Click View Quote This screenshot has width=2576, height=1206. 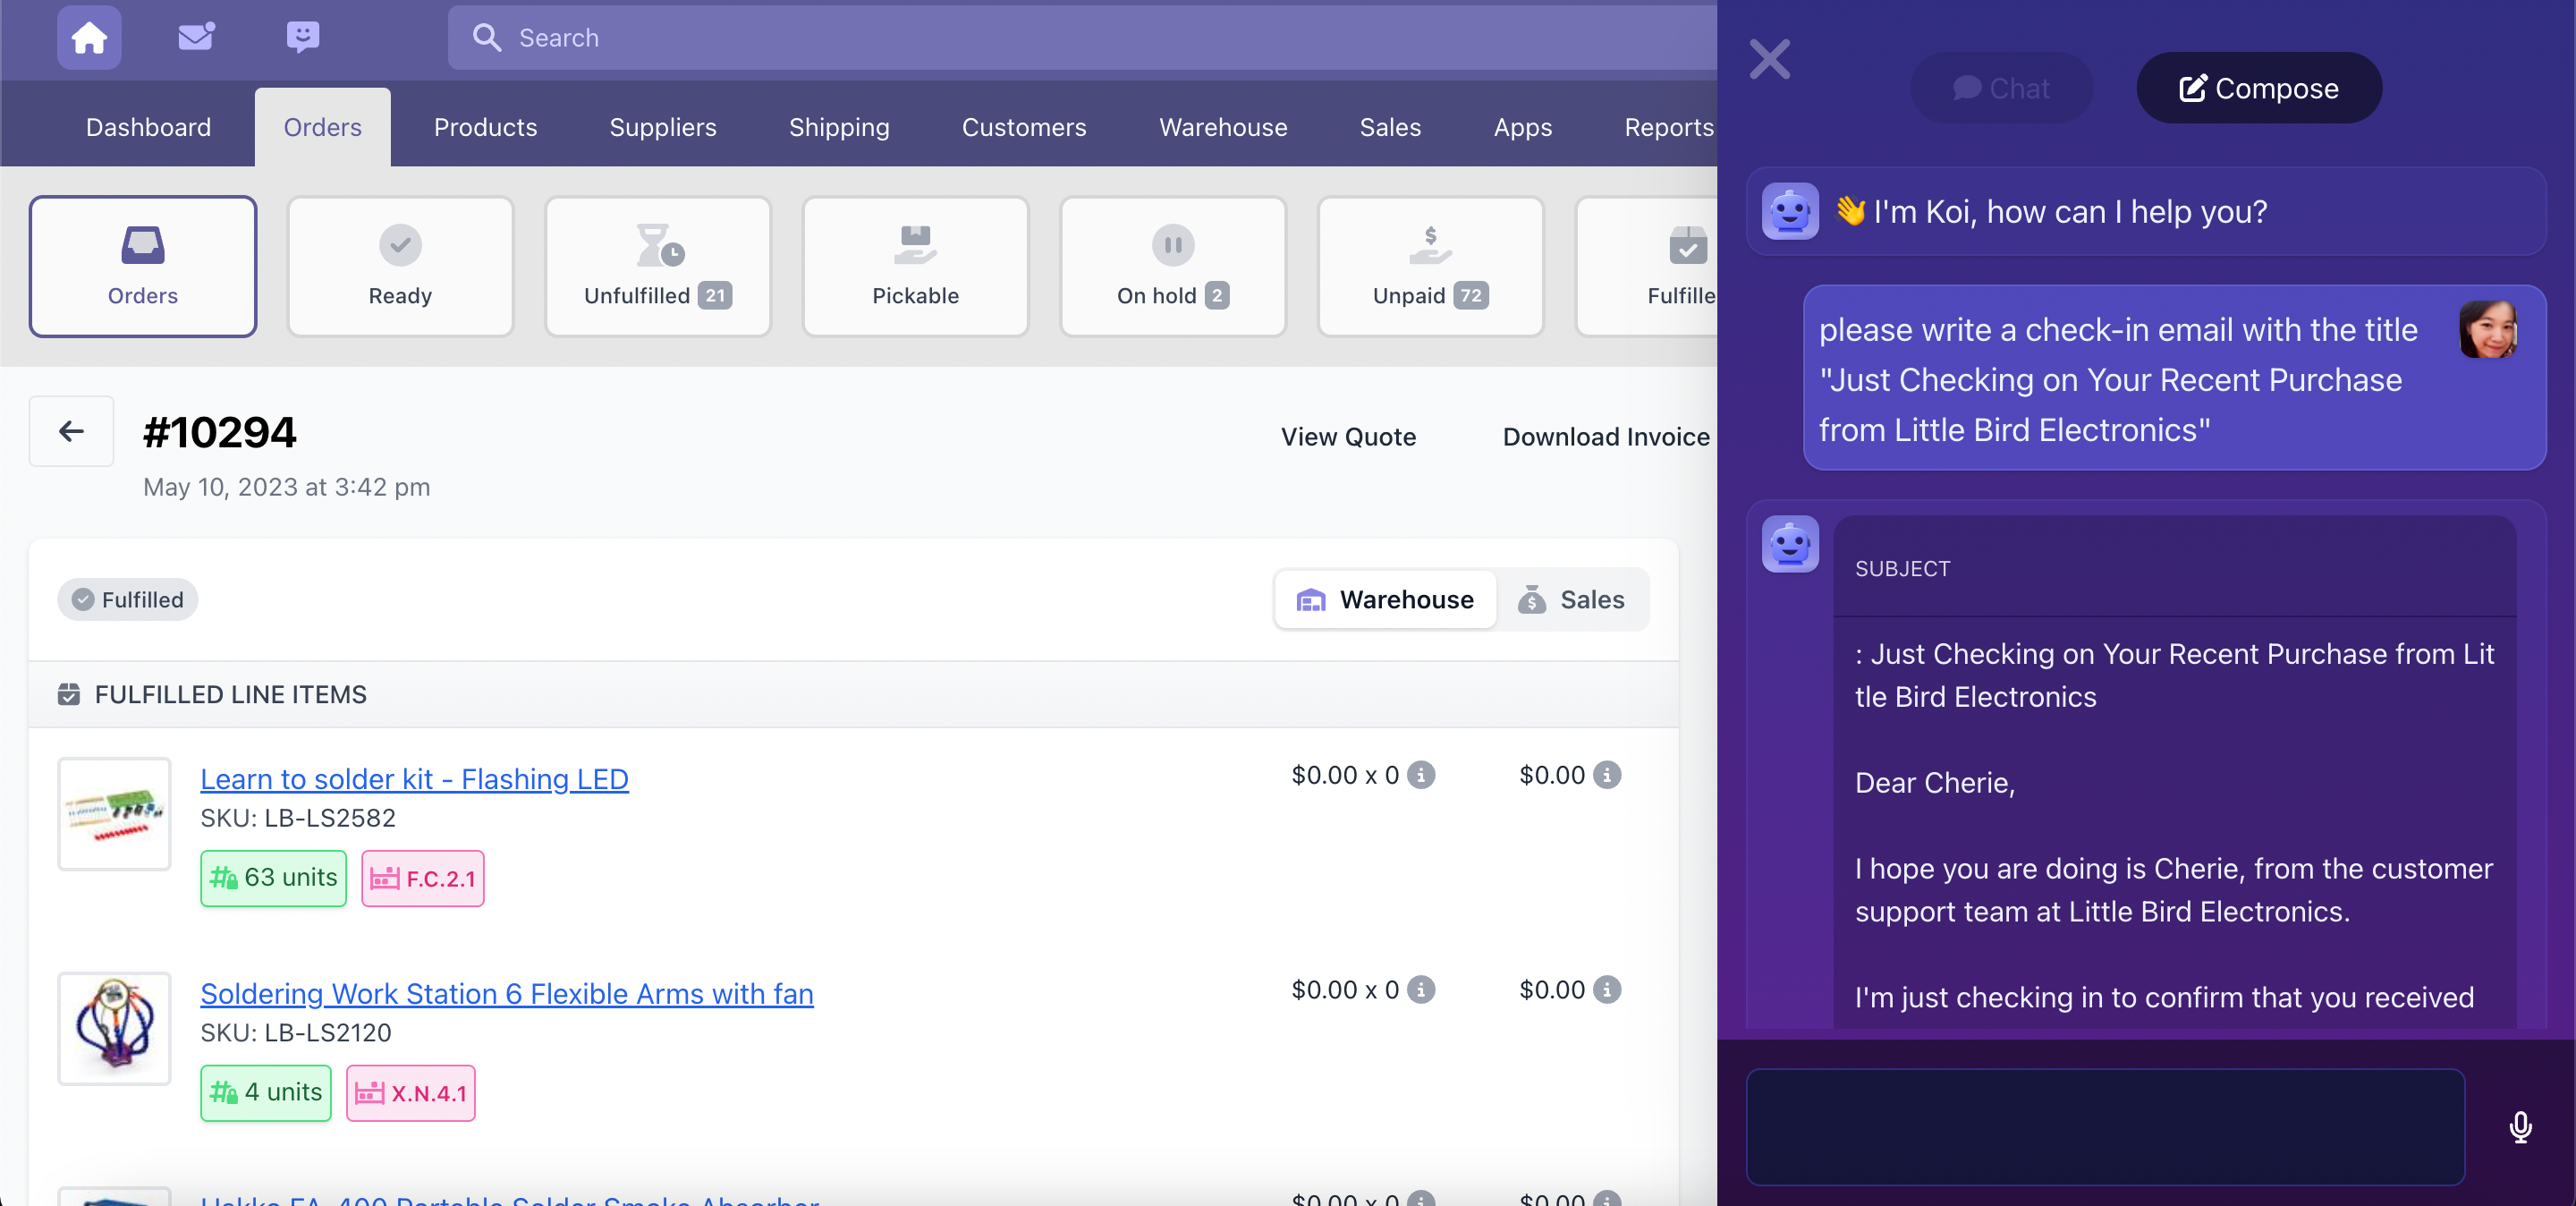[x=1347, y=437]
